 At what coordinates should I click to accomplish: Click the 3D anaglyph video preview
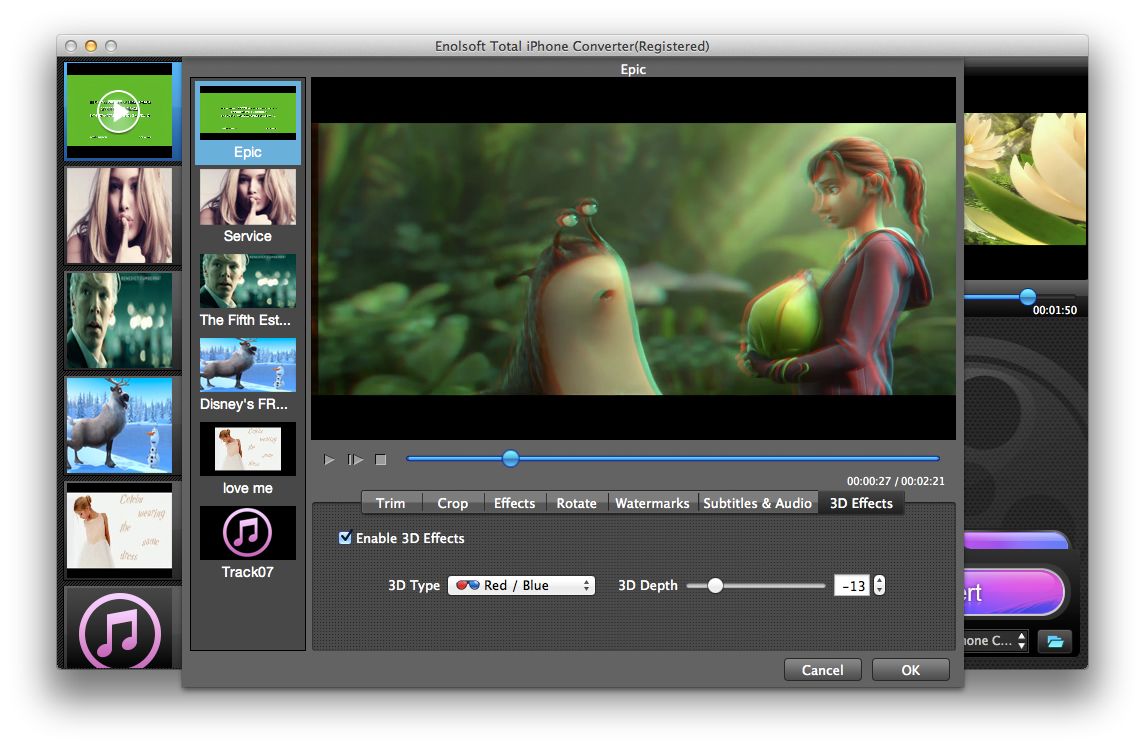tap(634, 259)
